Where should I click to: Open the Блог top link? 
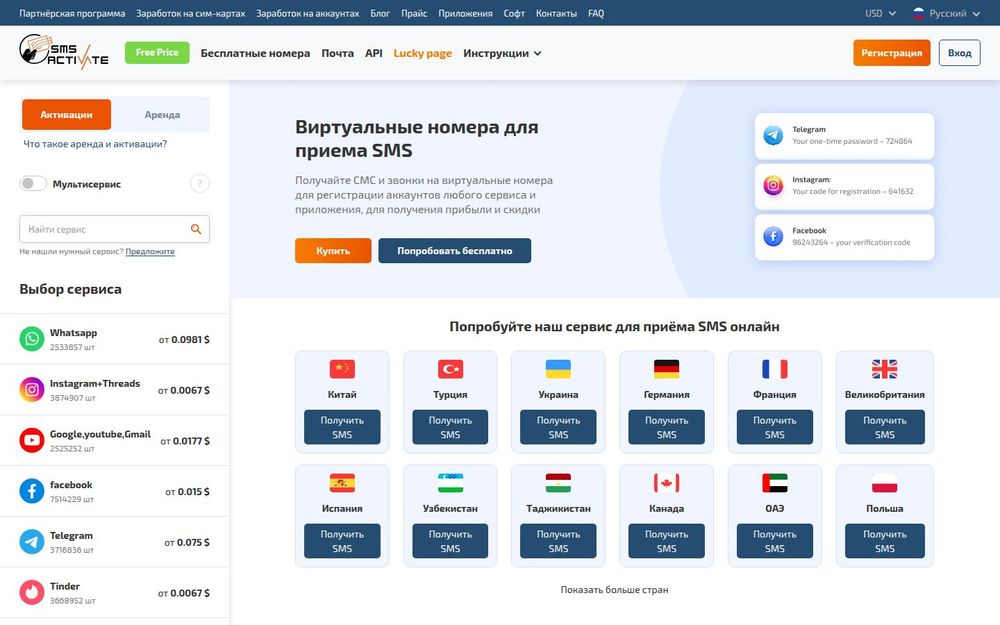pos(380,13)
